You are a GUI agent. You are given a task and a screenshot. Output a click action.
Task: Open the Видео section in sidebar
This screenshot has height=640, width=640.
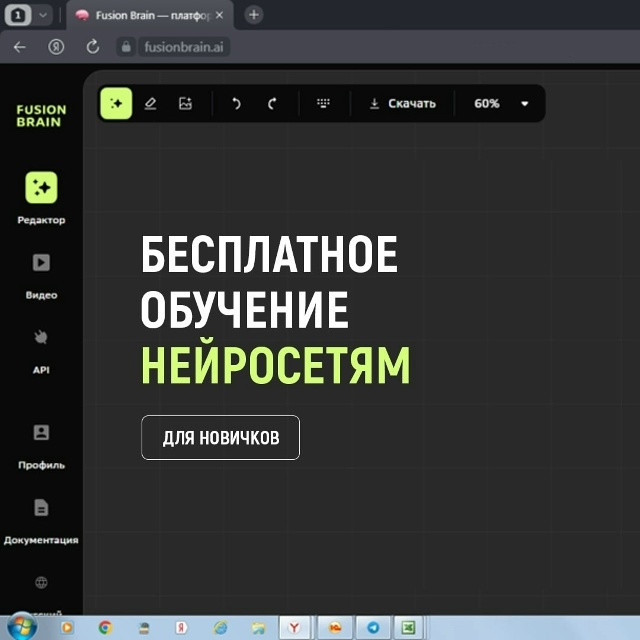(x=41, y=277)
